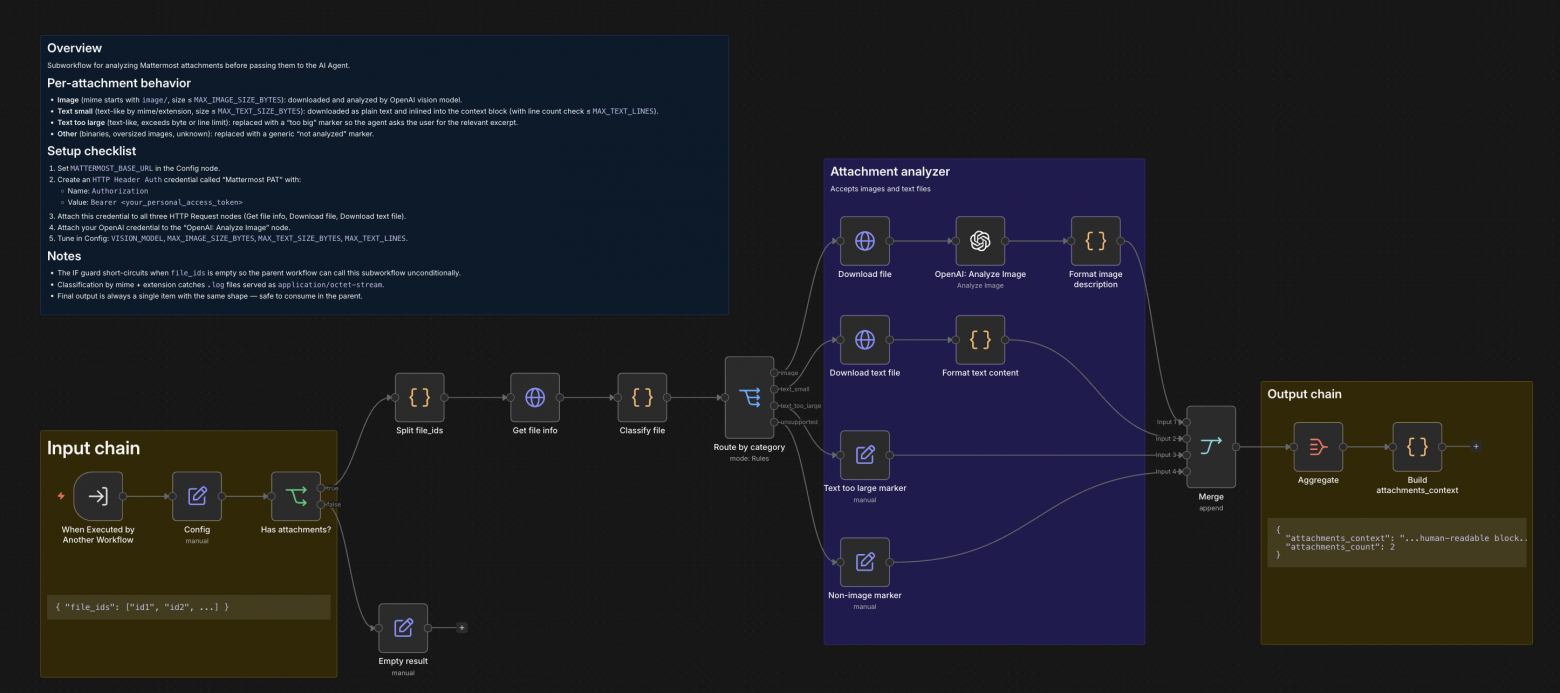Viewport: 1560px width, 693px height.
Task: Select the 'Download text file' HTTP node
Action: pyautogui.click(x=865, y=340)
